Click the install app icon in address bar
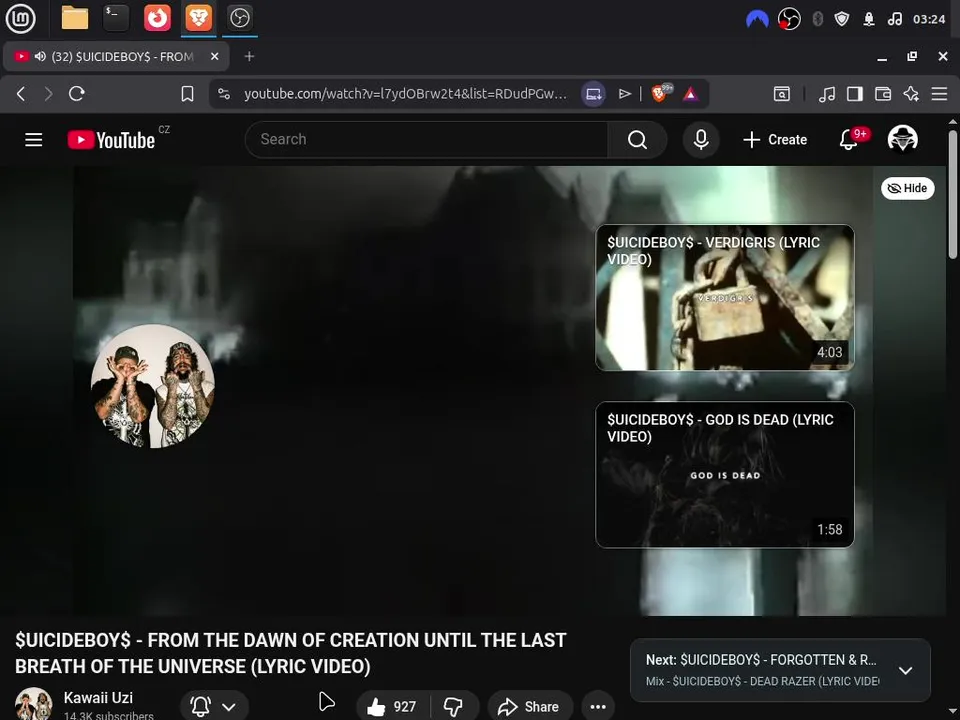The image size is (960, 720). [x=593, y=94]
